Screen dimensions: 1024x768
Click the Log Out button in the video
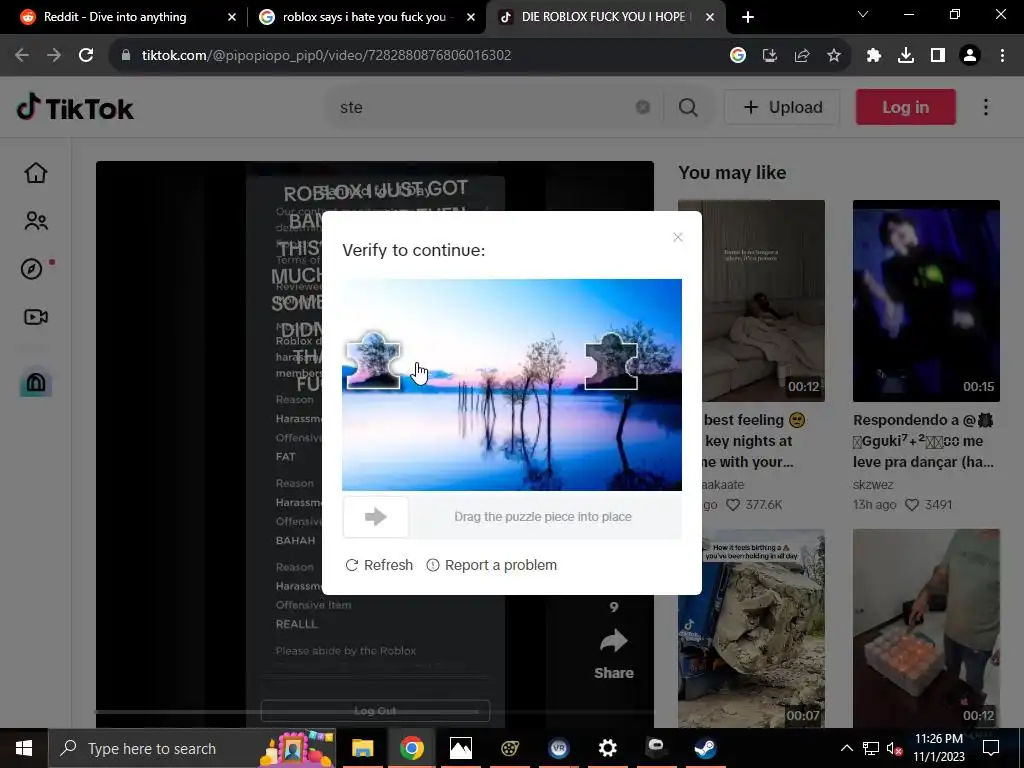coord(375,711)
